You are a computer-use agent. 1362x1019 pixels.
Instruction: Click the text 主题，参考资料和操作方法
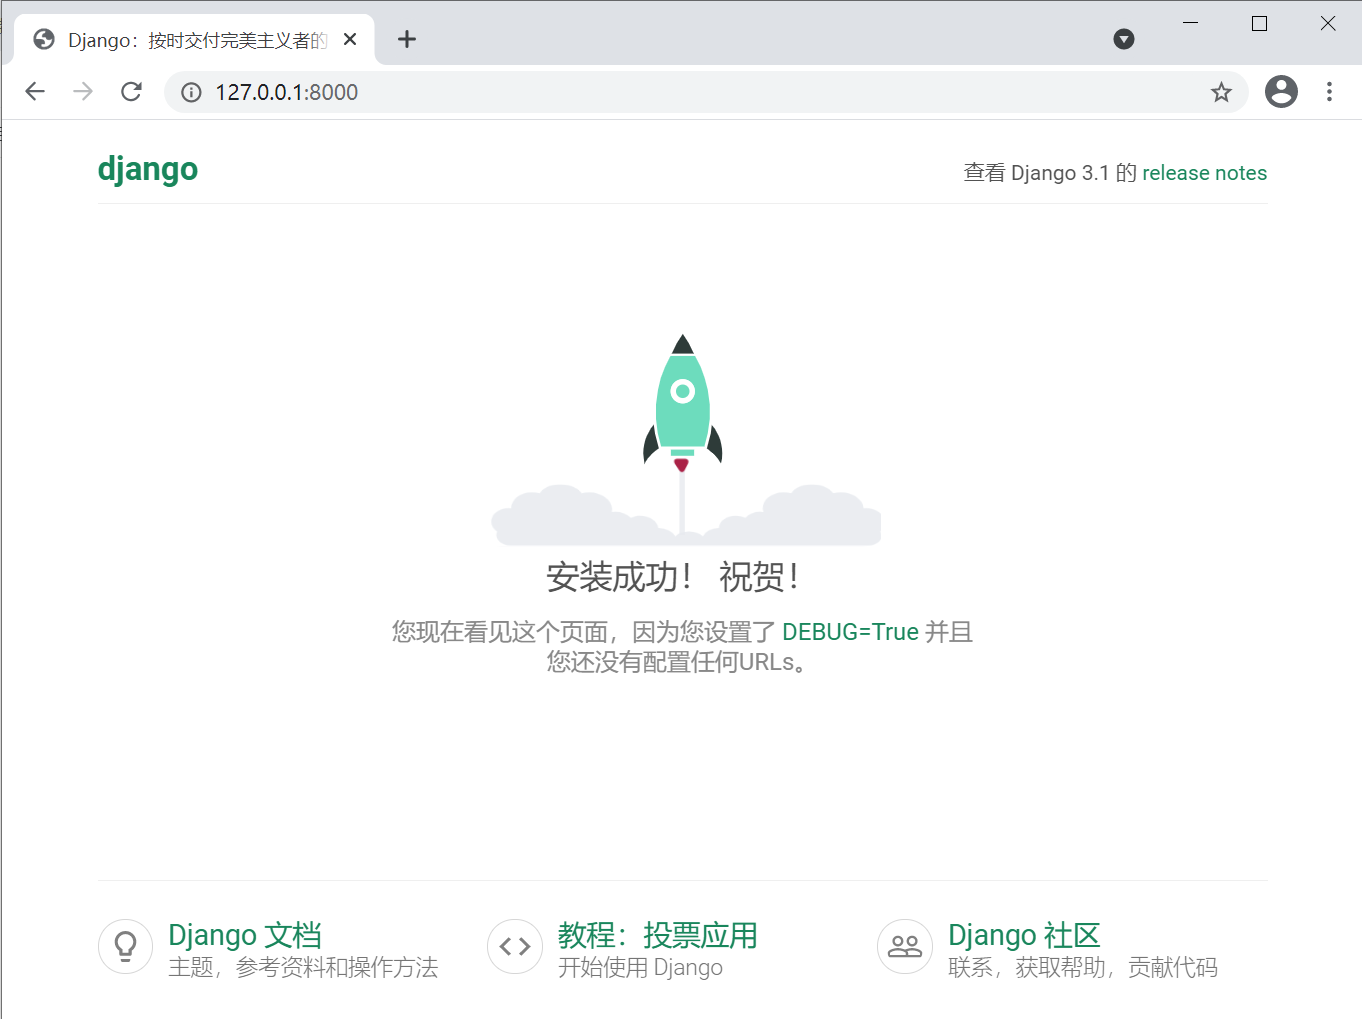coord(303,967)
